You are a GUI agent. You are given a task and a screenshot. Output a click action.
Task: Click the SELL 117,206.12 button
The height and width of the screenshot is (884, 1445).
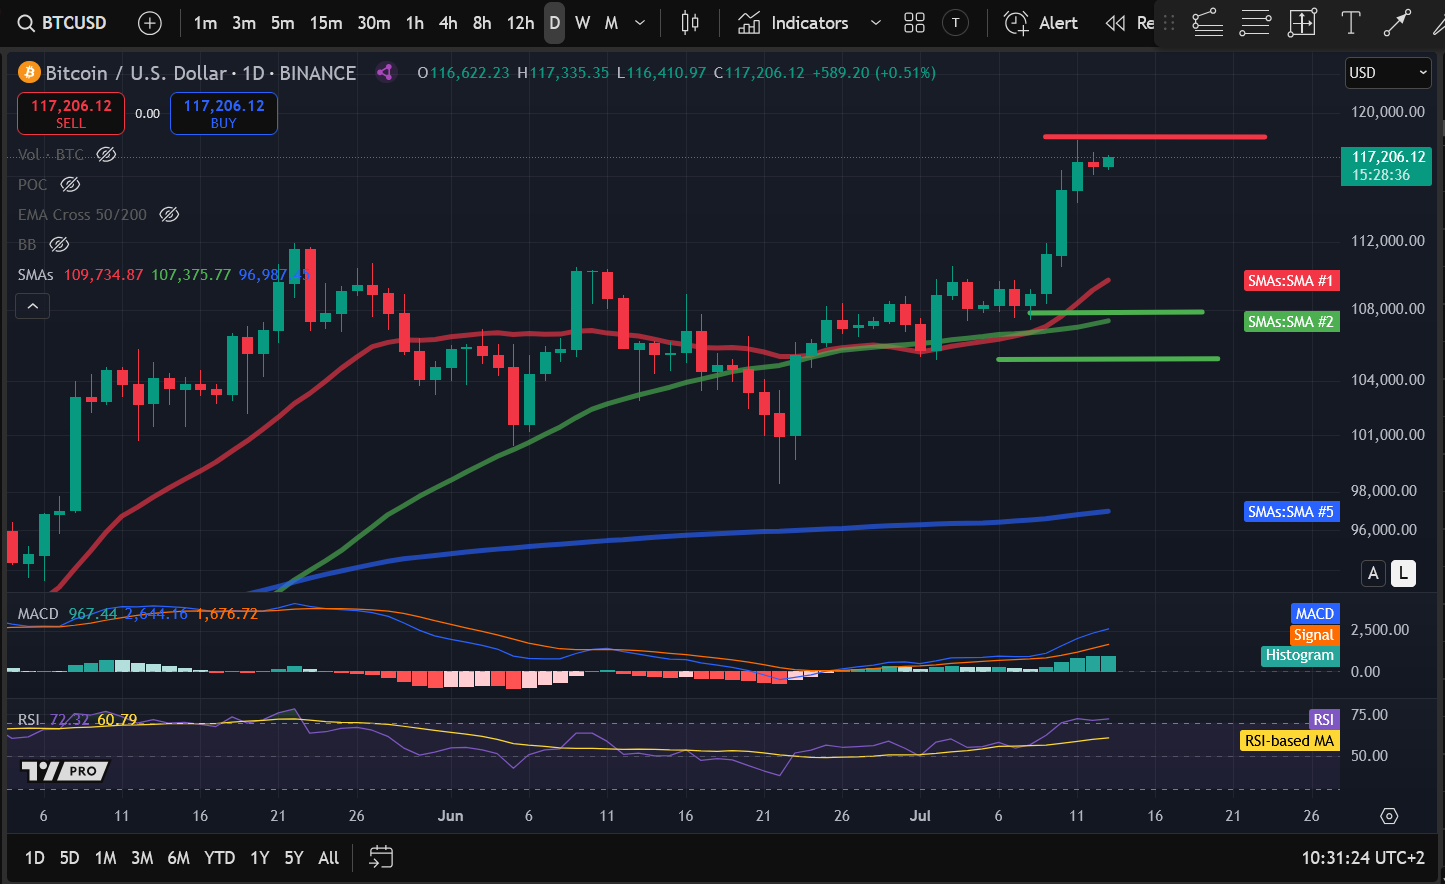[71, 113]
